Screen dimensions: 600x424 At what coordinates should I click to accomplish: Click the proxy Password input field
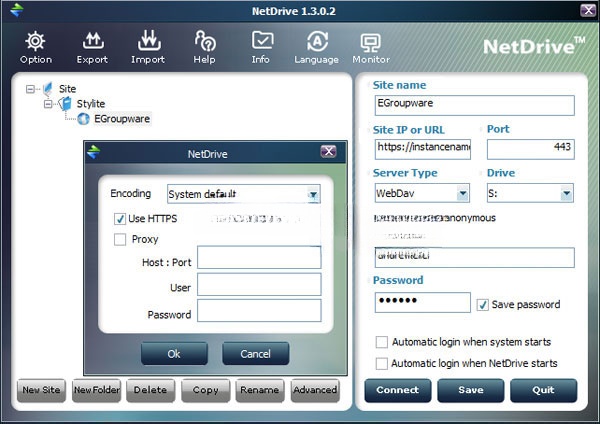[259, 310]
